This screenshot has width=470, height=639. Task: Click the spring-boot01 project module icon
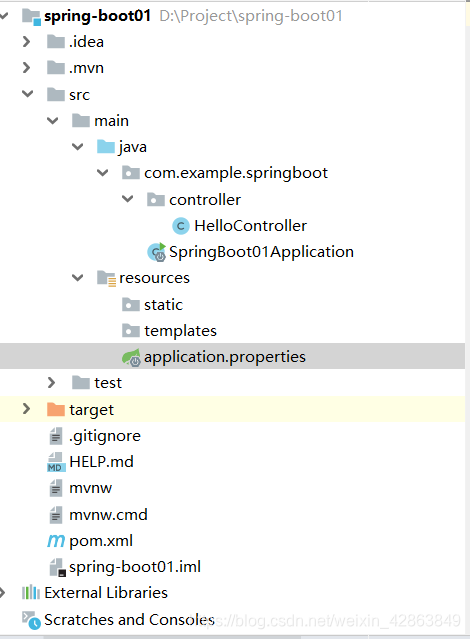pos(31,17)
